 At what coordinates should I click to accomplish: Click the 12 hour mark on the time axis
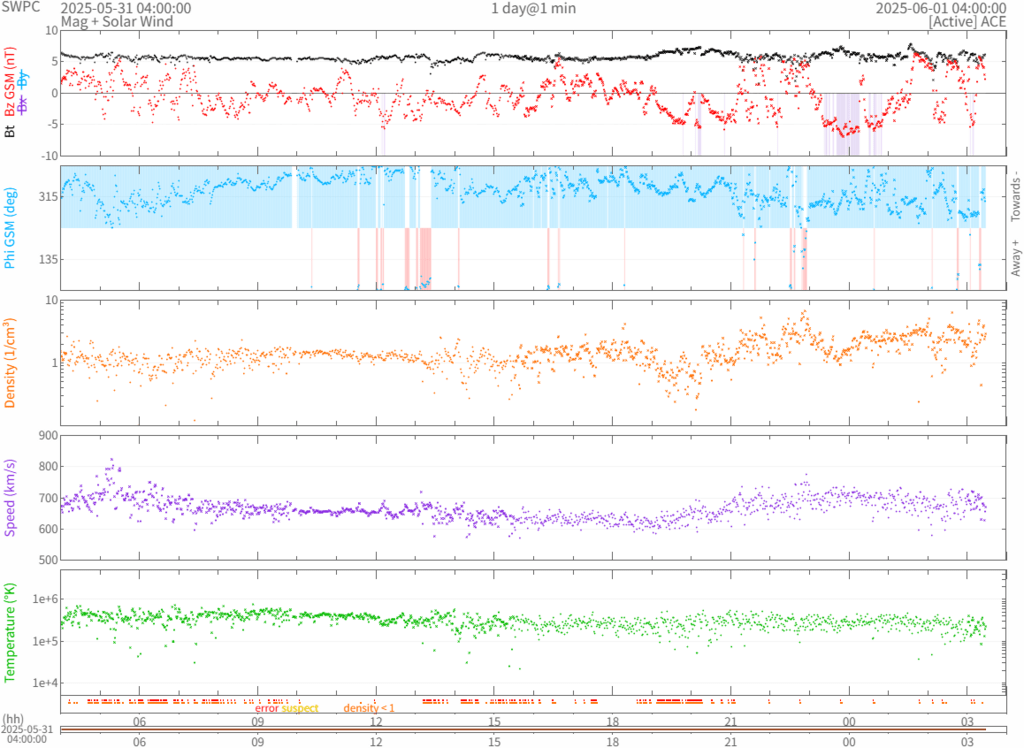click(x=376, y=721)
